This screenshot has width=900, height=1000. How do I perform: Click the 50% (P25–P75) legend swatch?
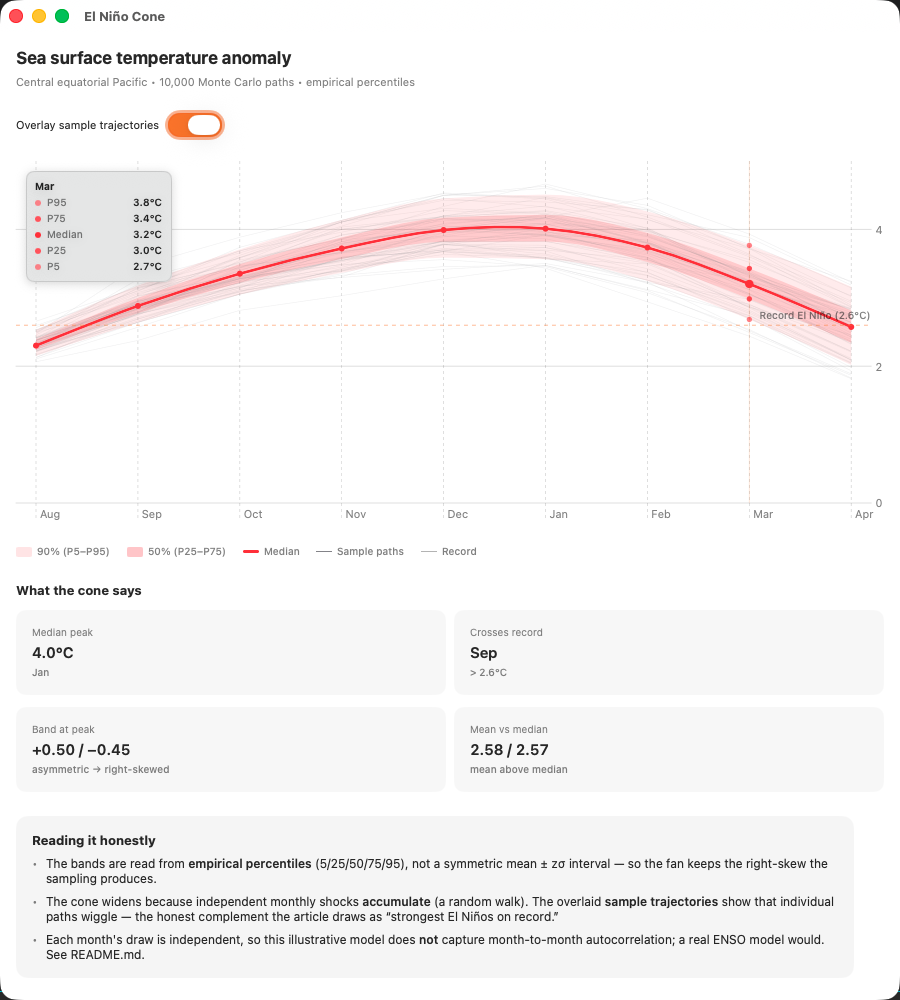point(135,552)
